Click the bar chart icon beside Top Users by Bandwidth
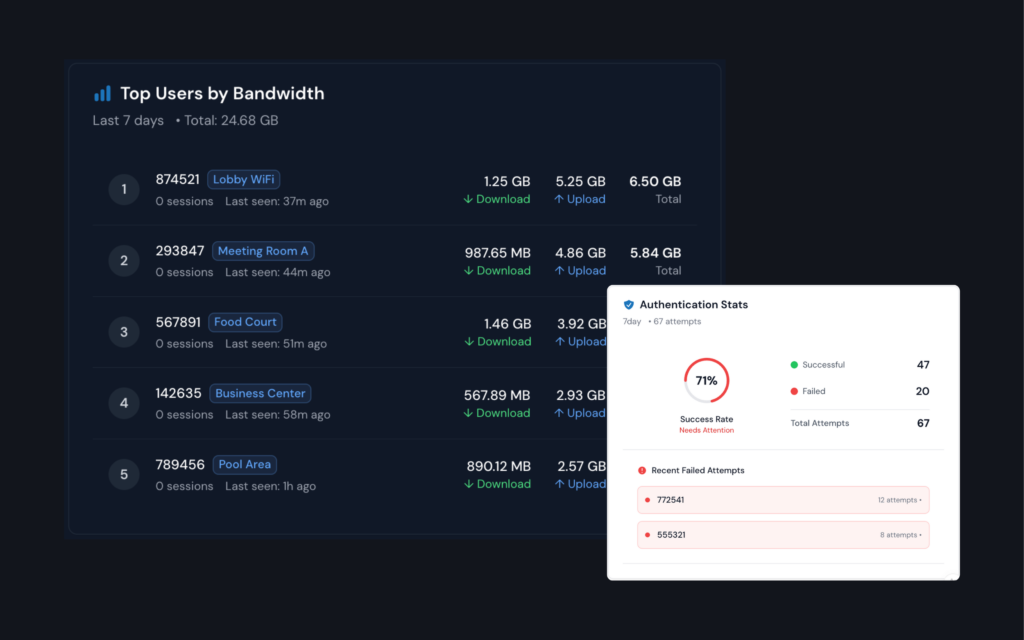Viewport: 1024px width, 640px height. (101, 93)
